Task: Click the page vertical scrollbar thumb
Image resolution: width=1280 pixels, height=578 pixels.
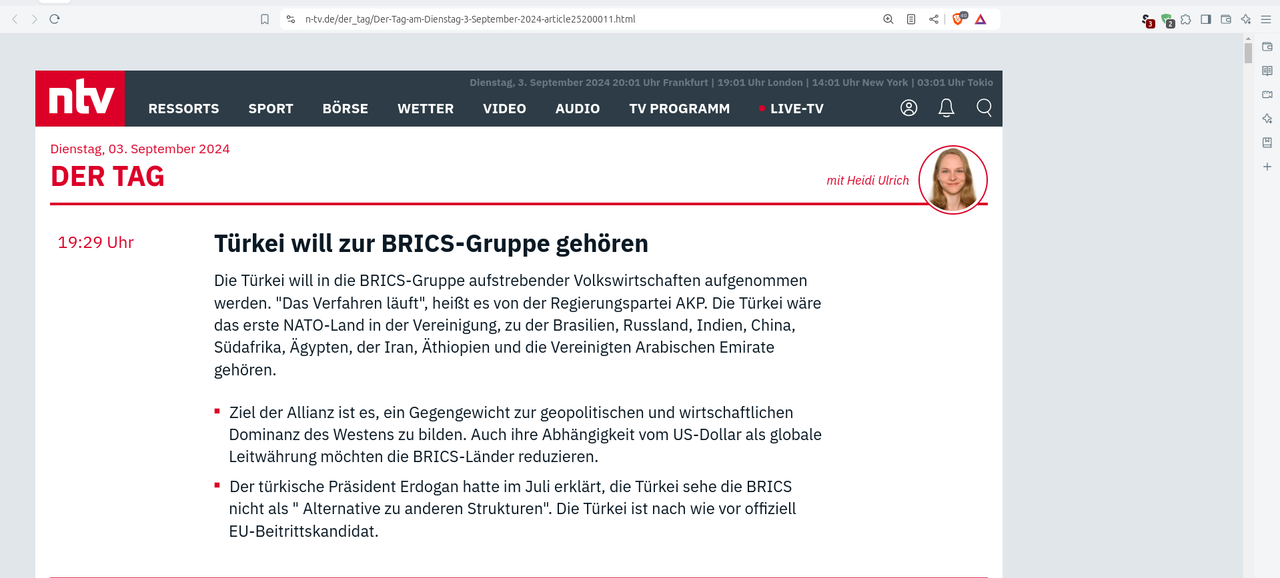Action: (1248, 53)
